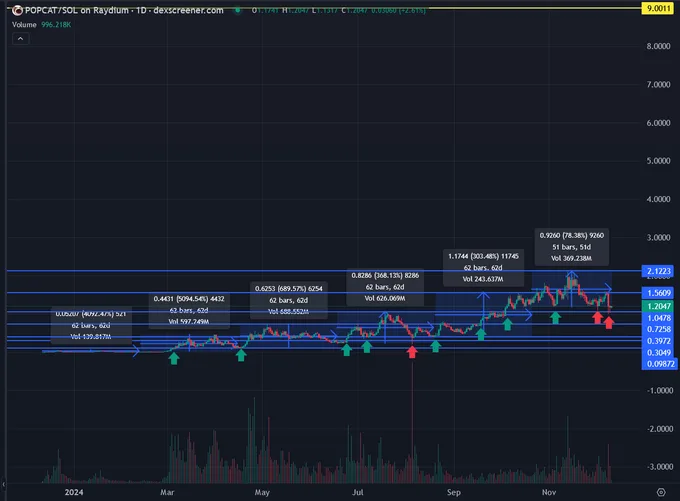The image size is (680, 501).
Task: Select the 2.1223 horizontal line label
Action: 658,271
